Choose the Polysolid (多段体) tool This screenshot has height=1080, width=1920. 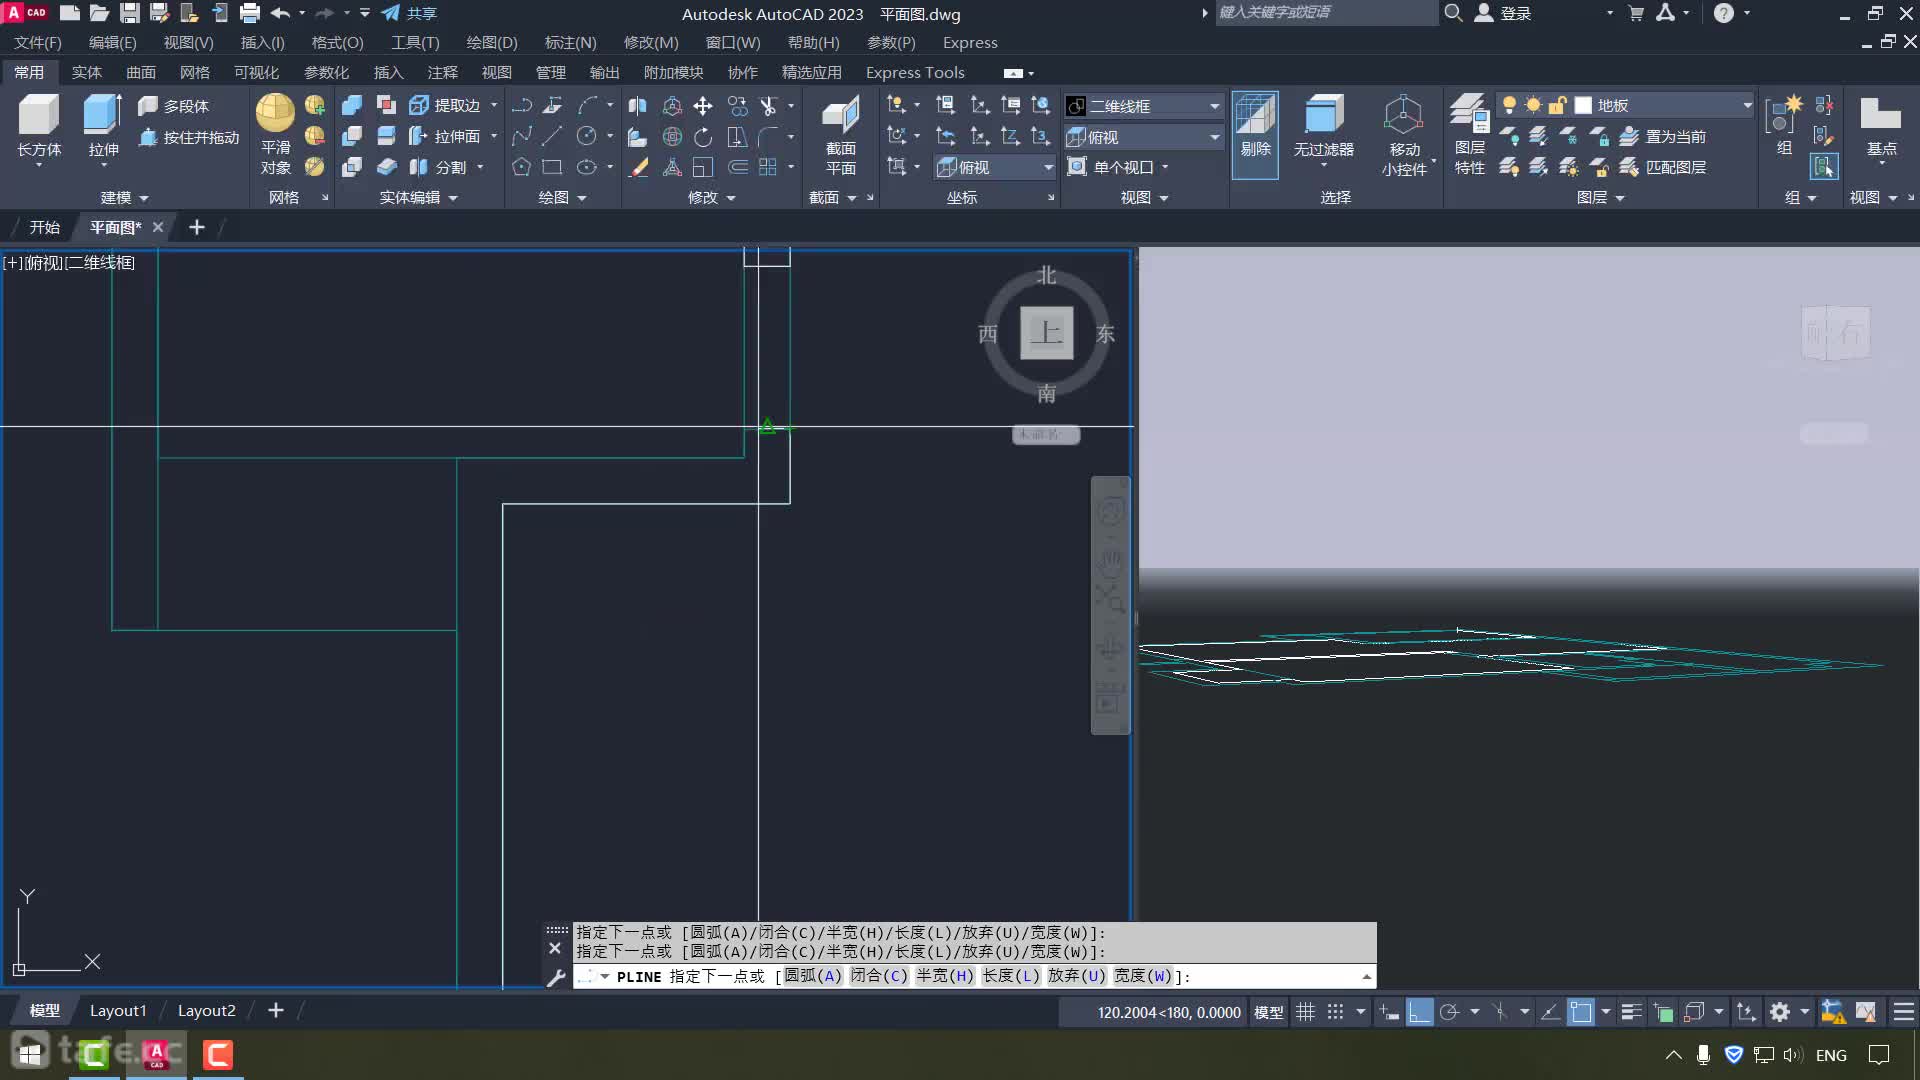click(x=174, y=106)
